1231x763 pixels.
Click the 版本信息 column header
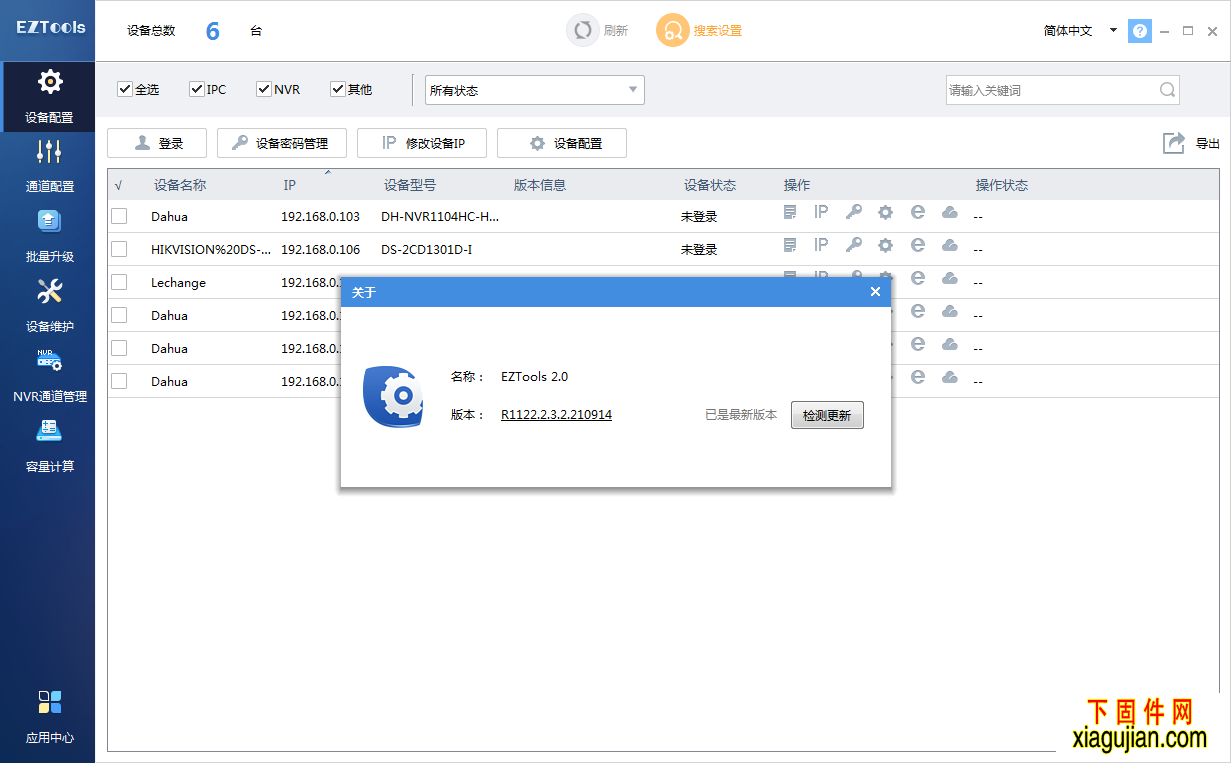[x=540, y=185]
